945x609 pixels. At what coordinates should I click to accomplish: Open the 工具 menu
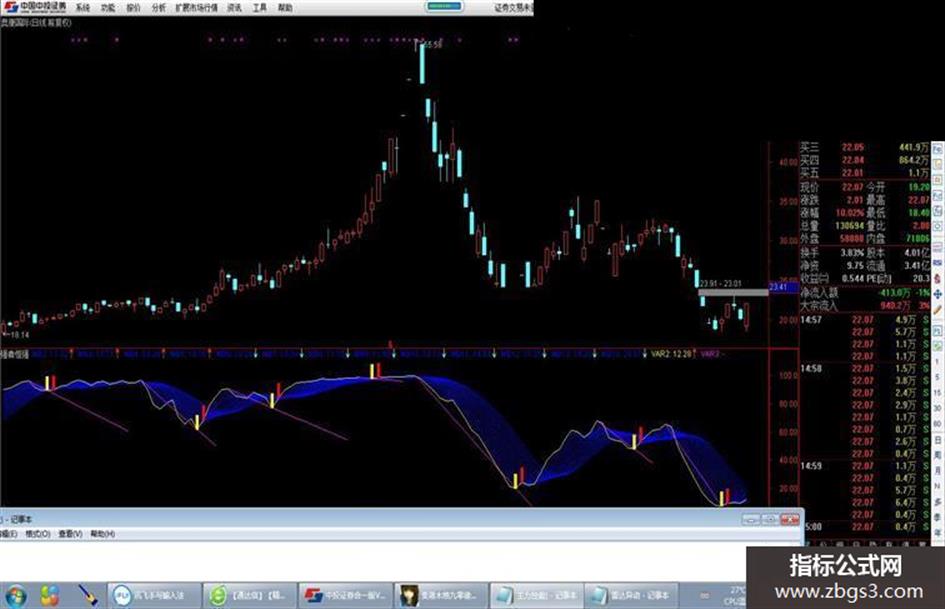pos(260,8)
